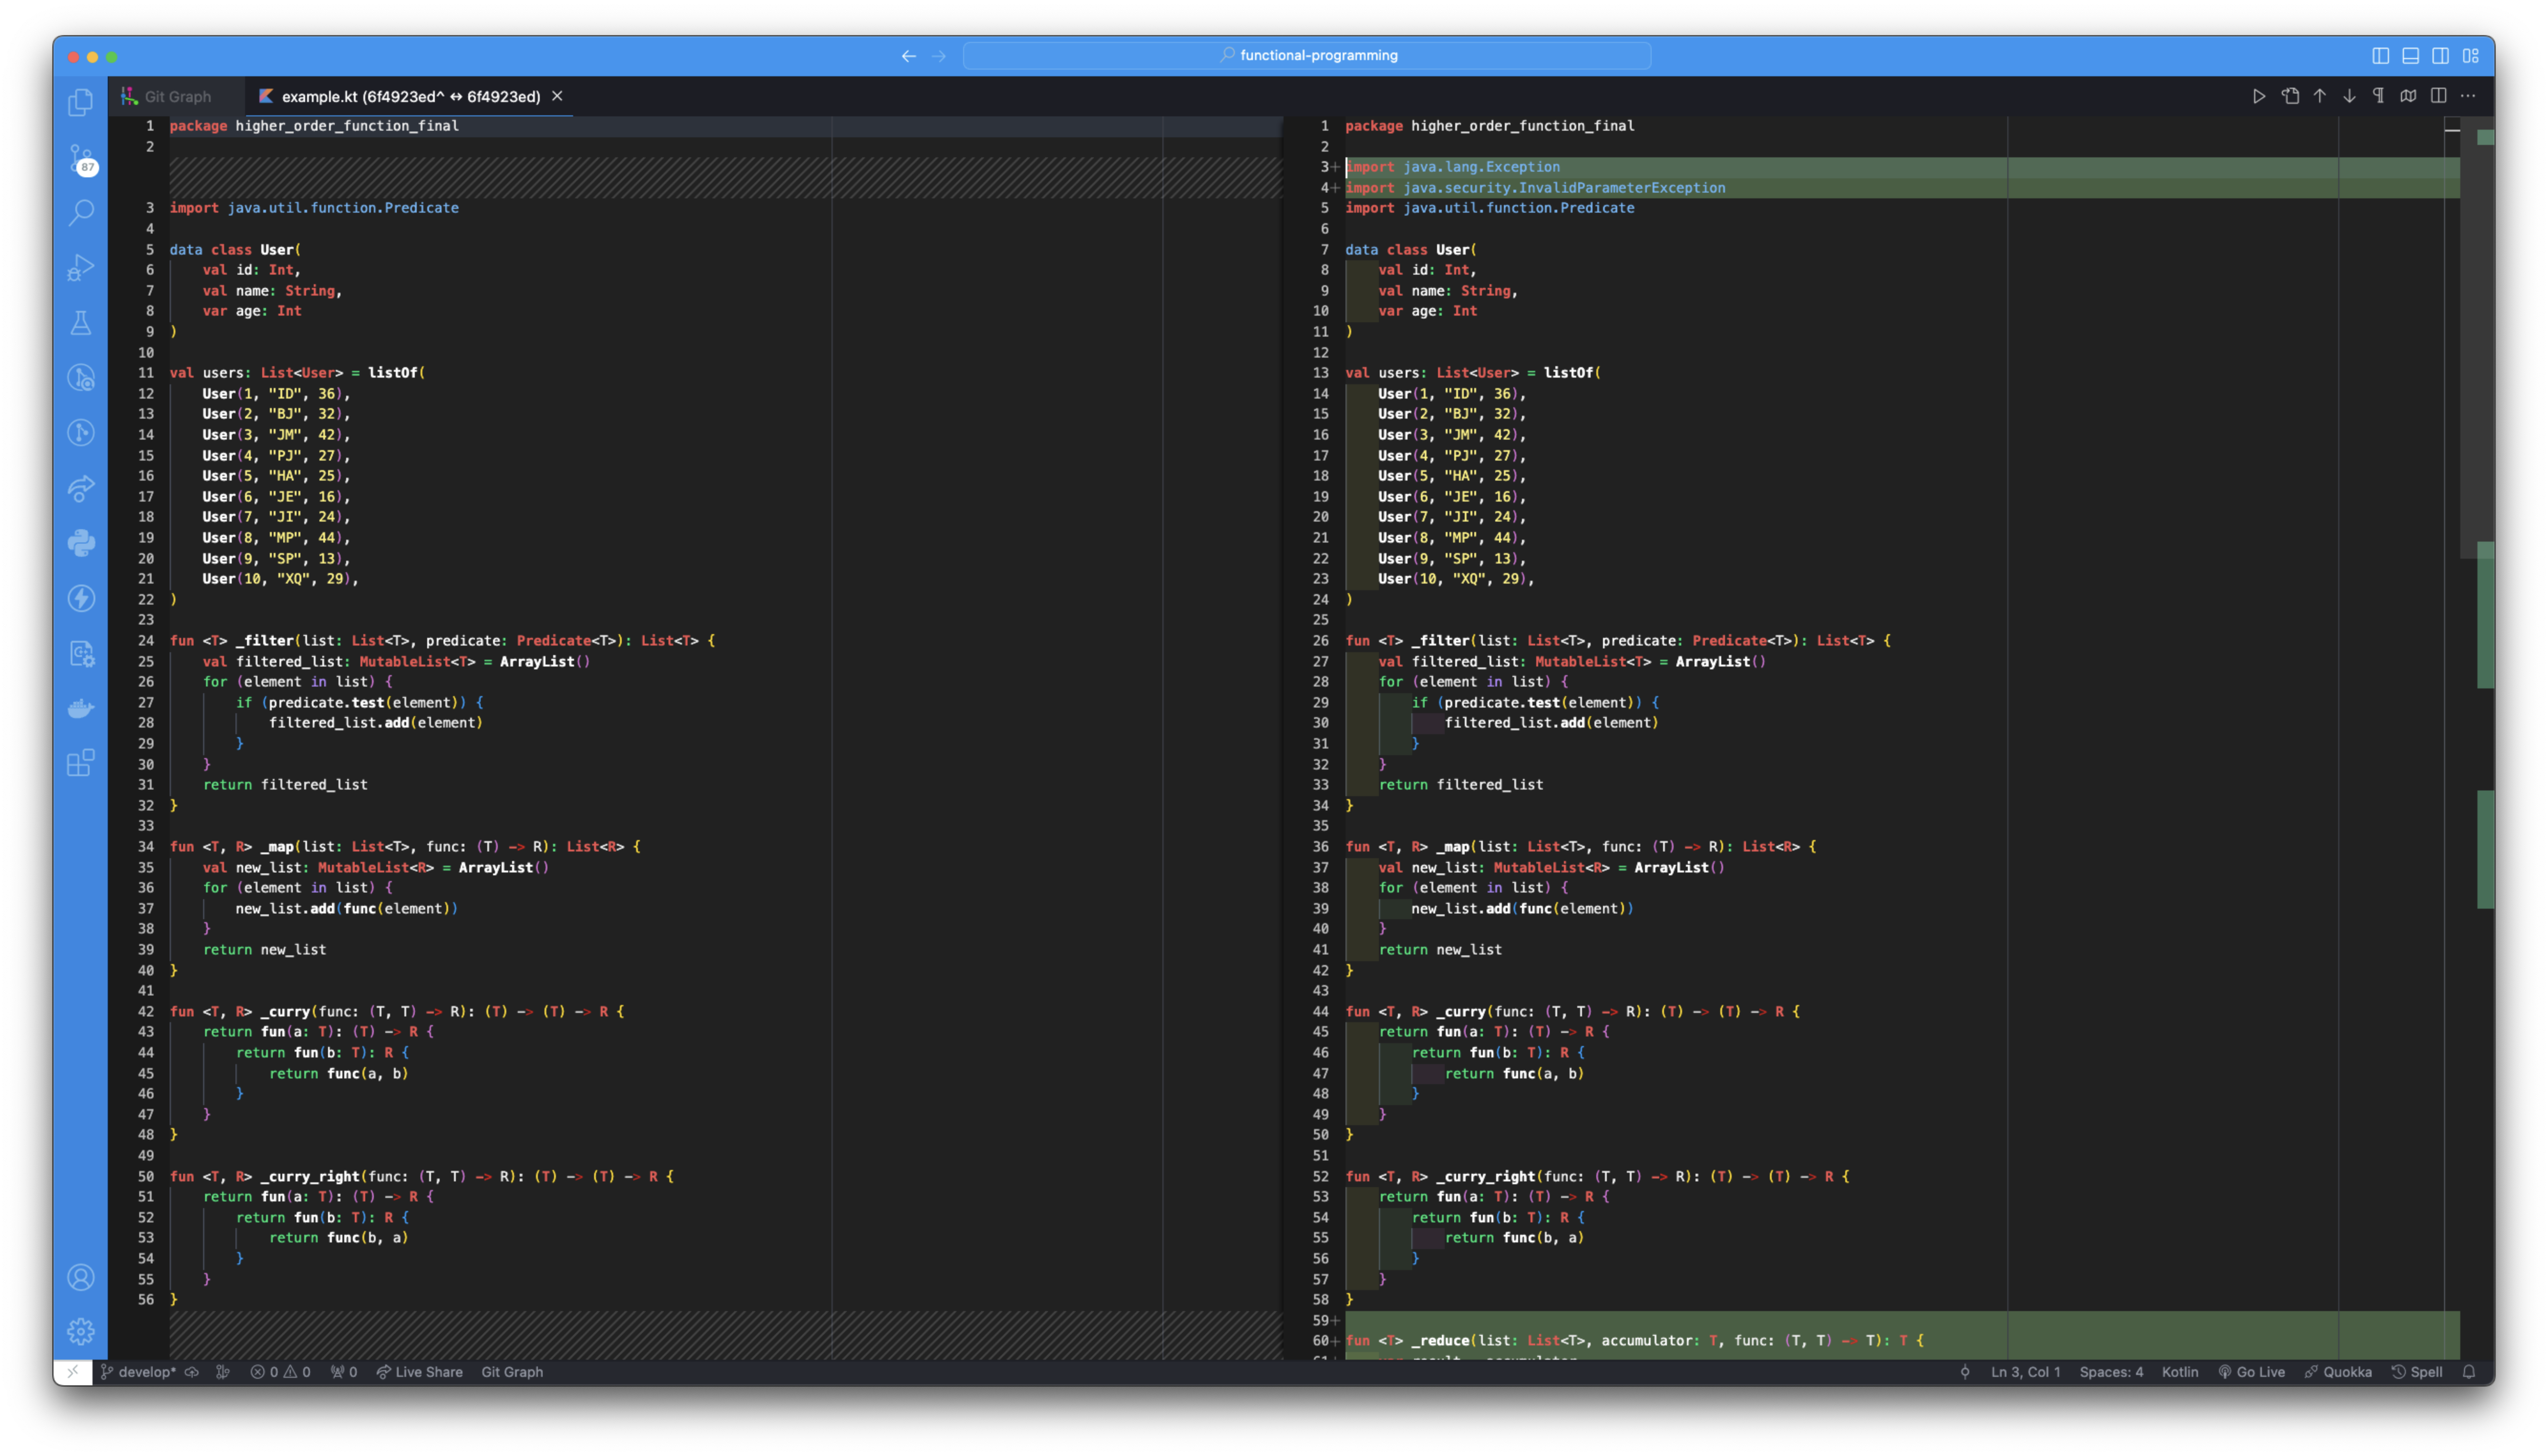Open the Explorer view in activity bar
Screen dimensions: 2548x1456
click(x=81, y=102)
